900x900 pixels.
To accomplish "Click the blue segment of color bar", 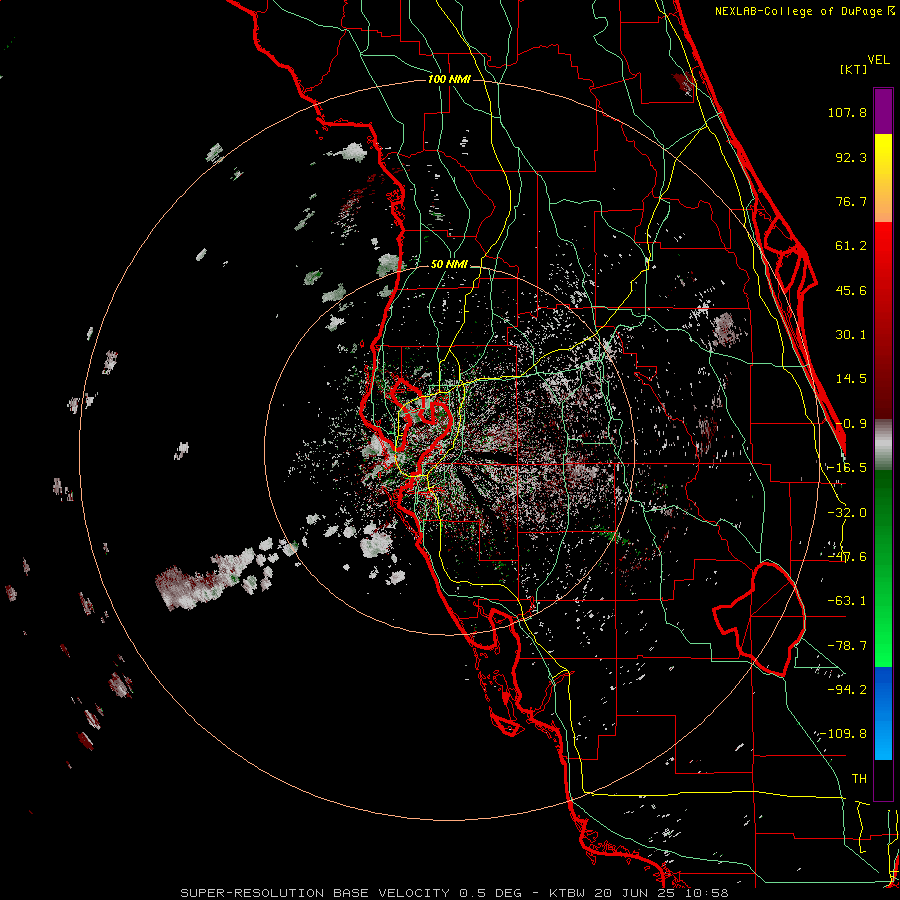I will tap(883, 713).
